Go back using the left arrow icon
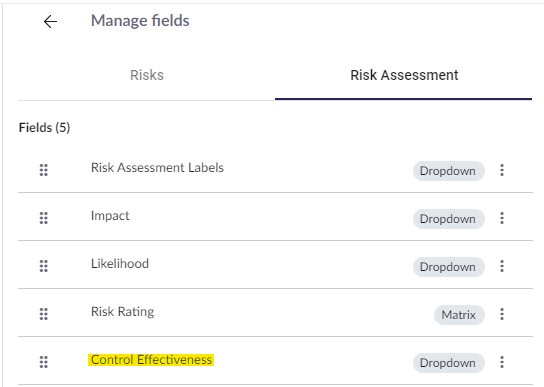 point(50,22)
